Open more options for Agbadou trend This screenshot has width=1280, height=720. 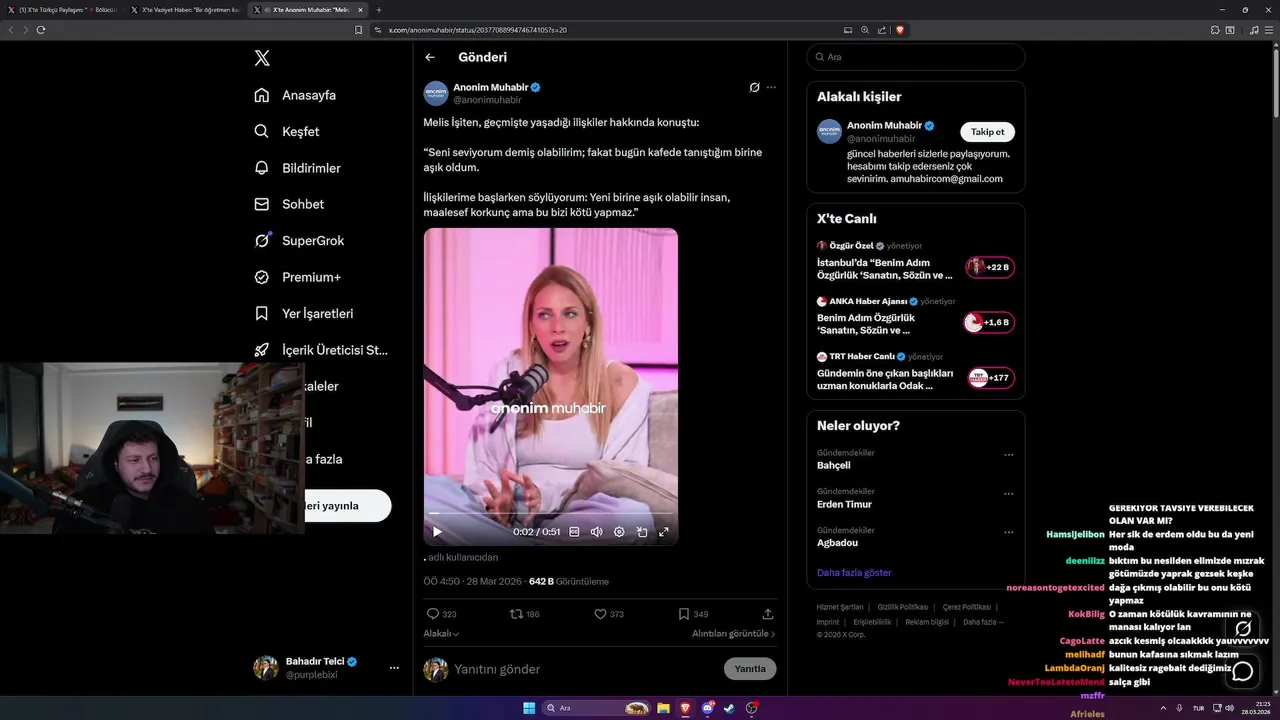coord(1009,533)
